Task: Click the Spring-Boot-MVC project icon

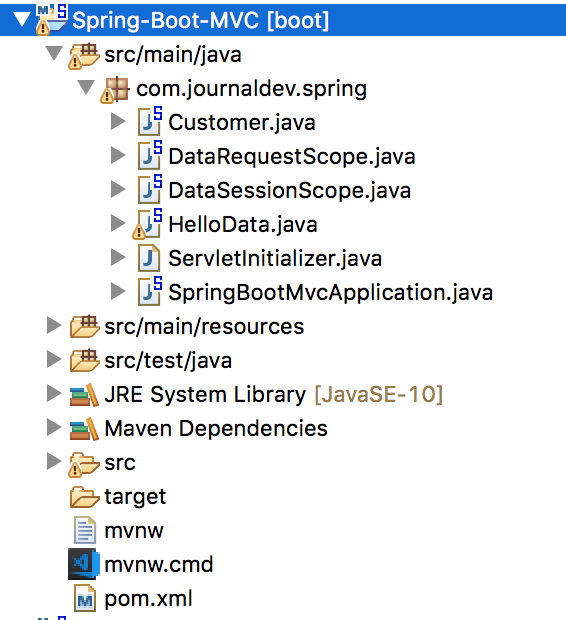Action: 51,20
